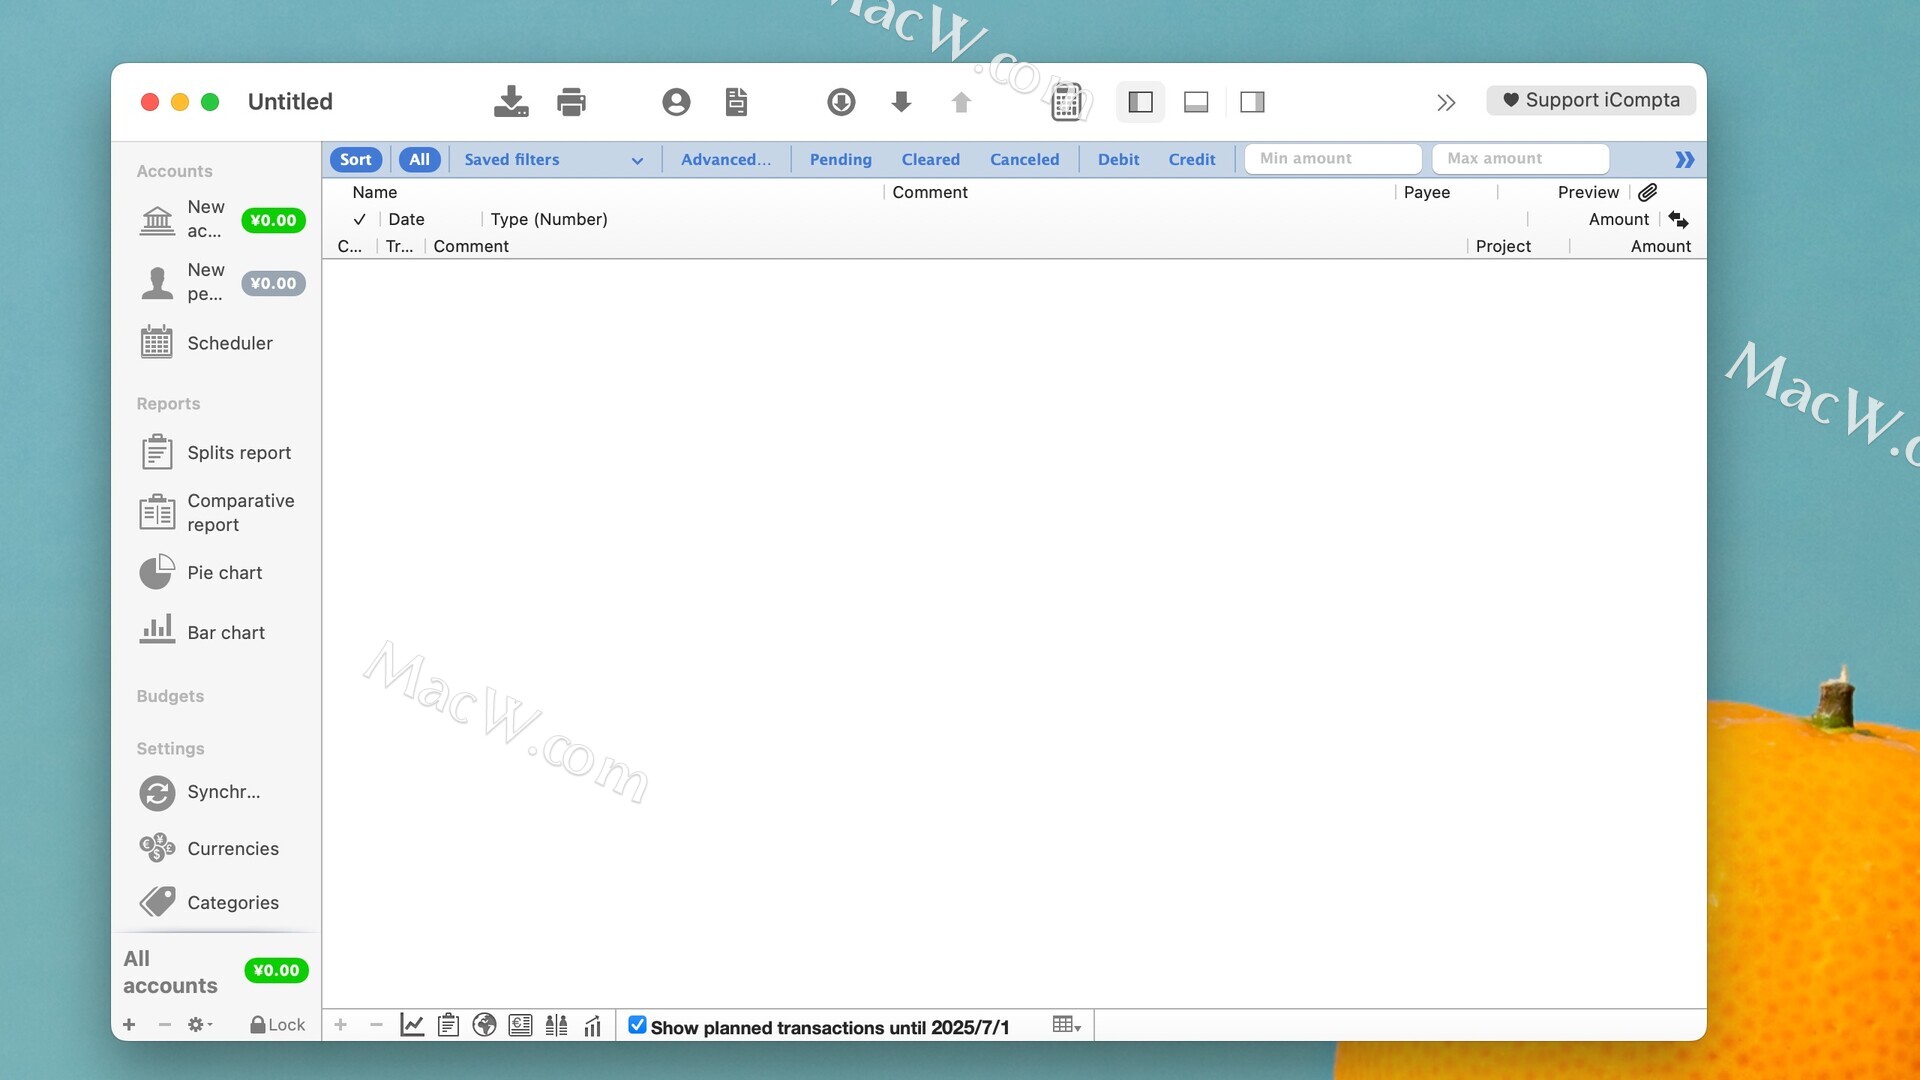Image resolution: width=1920 pixels, height=1080 pixels.
Task: Click the printer icon in toolbar
Action: pos(571,101)
